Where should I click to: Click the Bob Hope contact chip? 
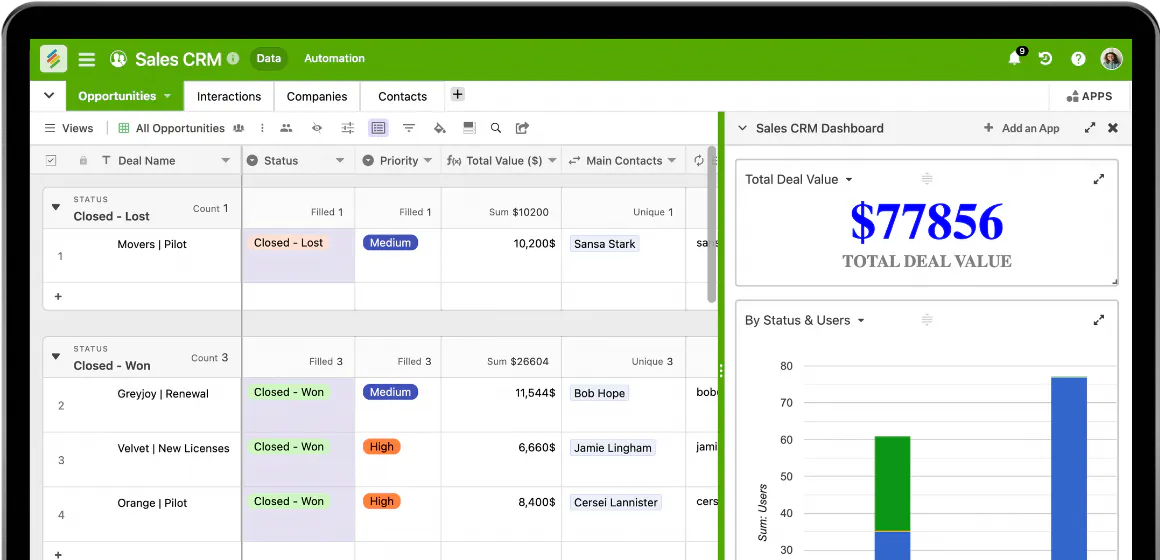coord(599,394)
